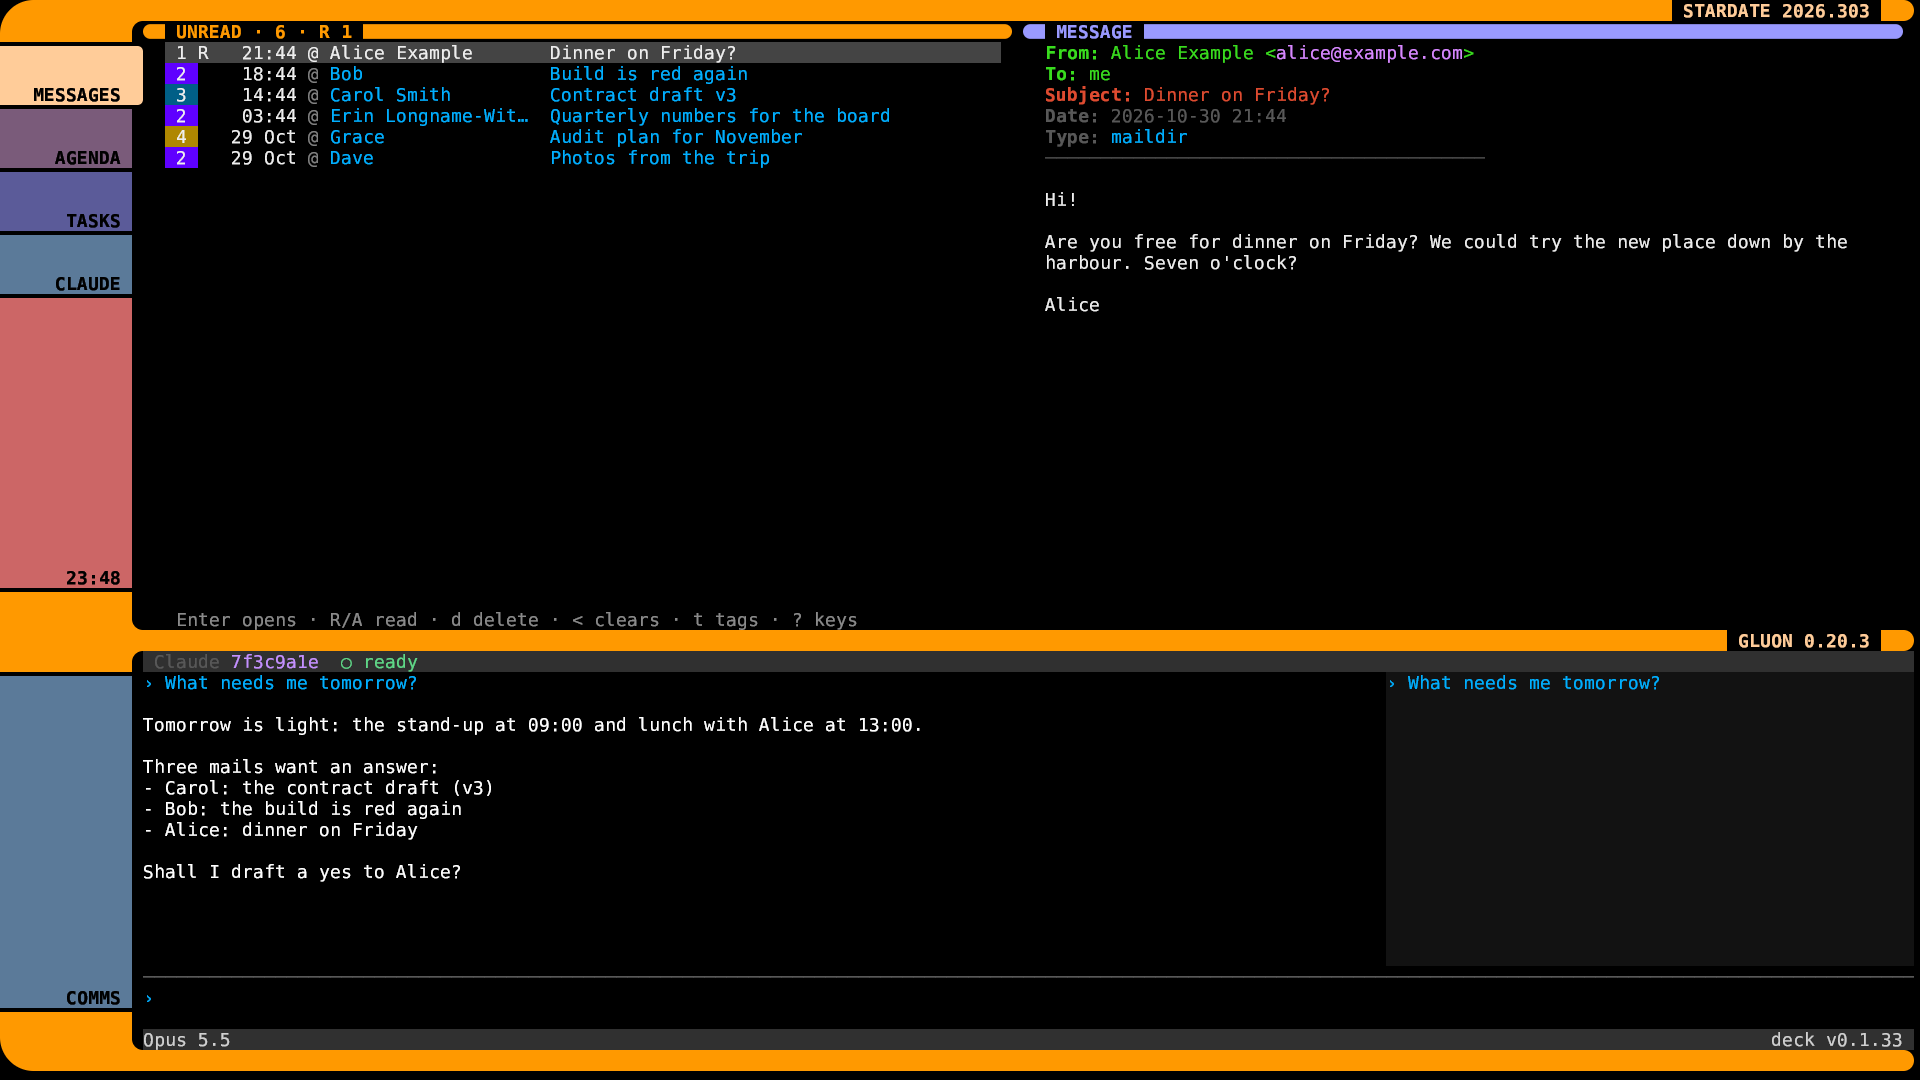Open Quarterly numbers for the board message
The height and width of the screenshot is (1080, 1920).
583,116
